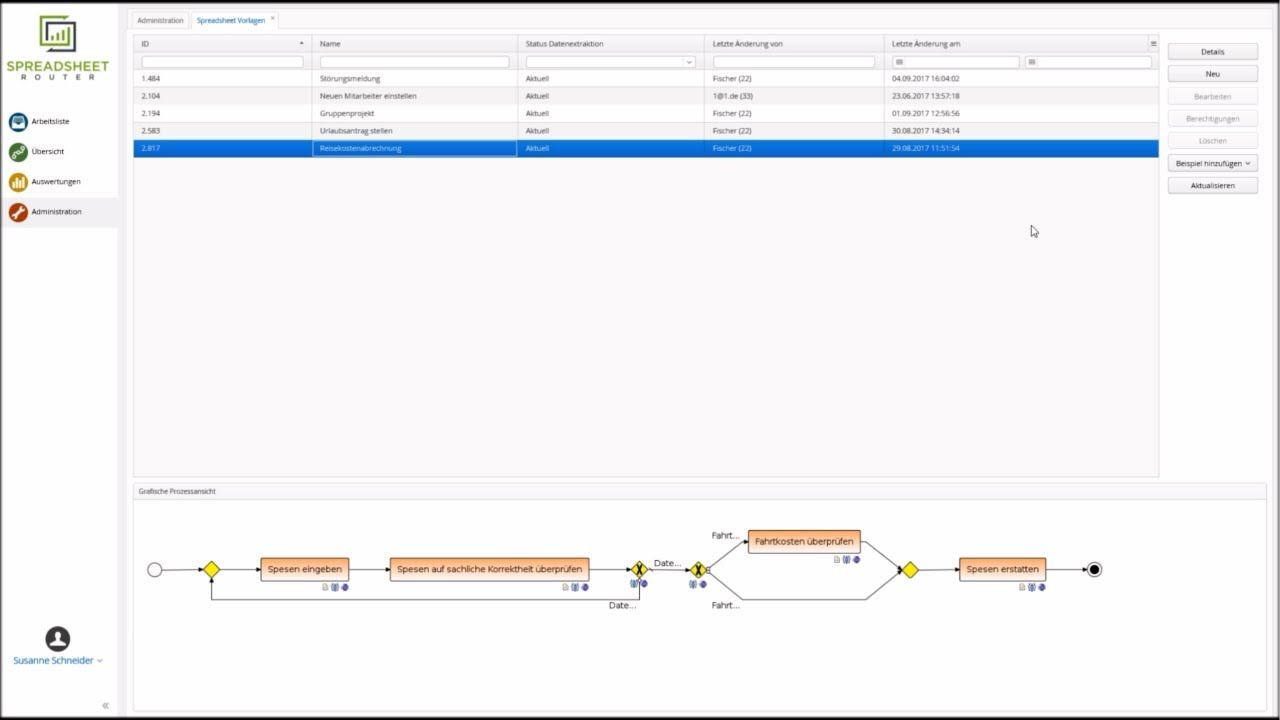Focus the Name filter field

(414, 62)
